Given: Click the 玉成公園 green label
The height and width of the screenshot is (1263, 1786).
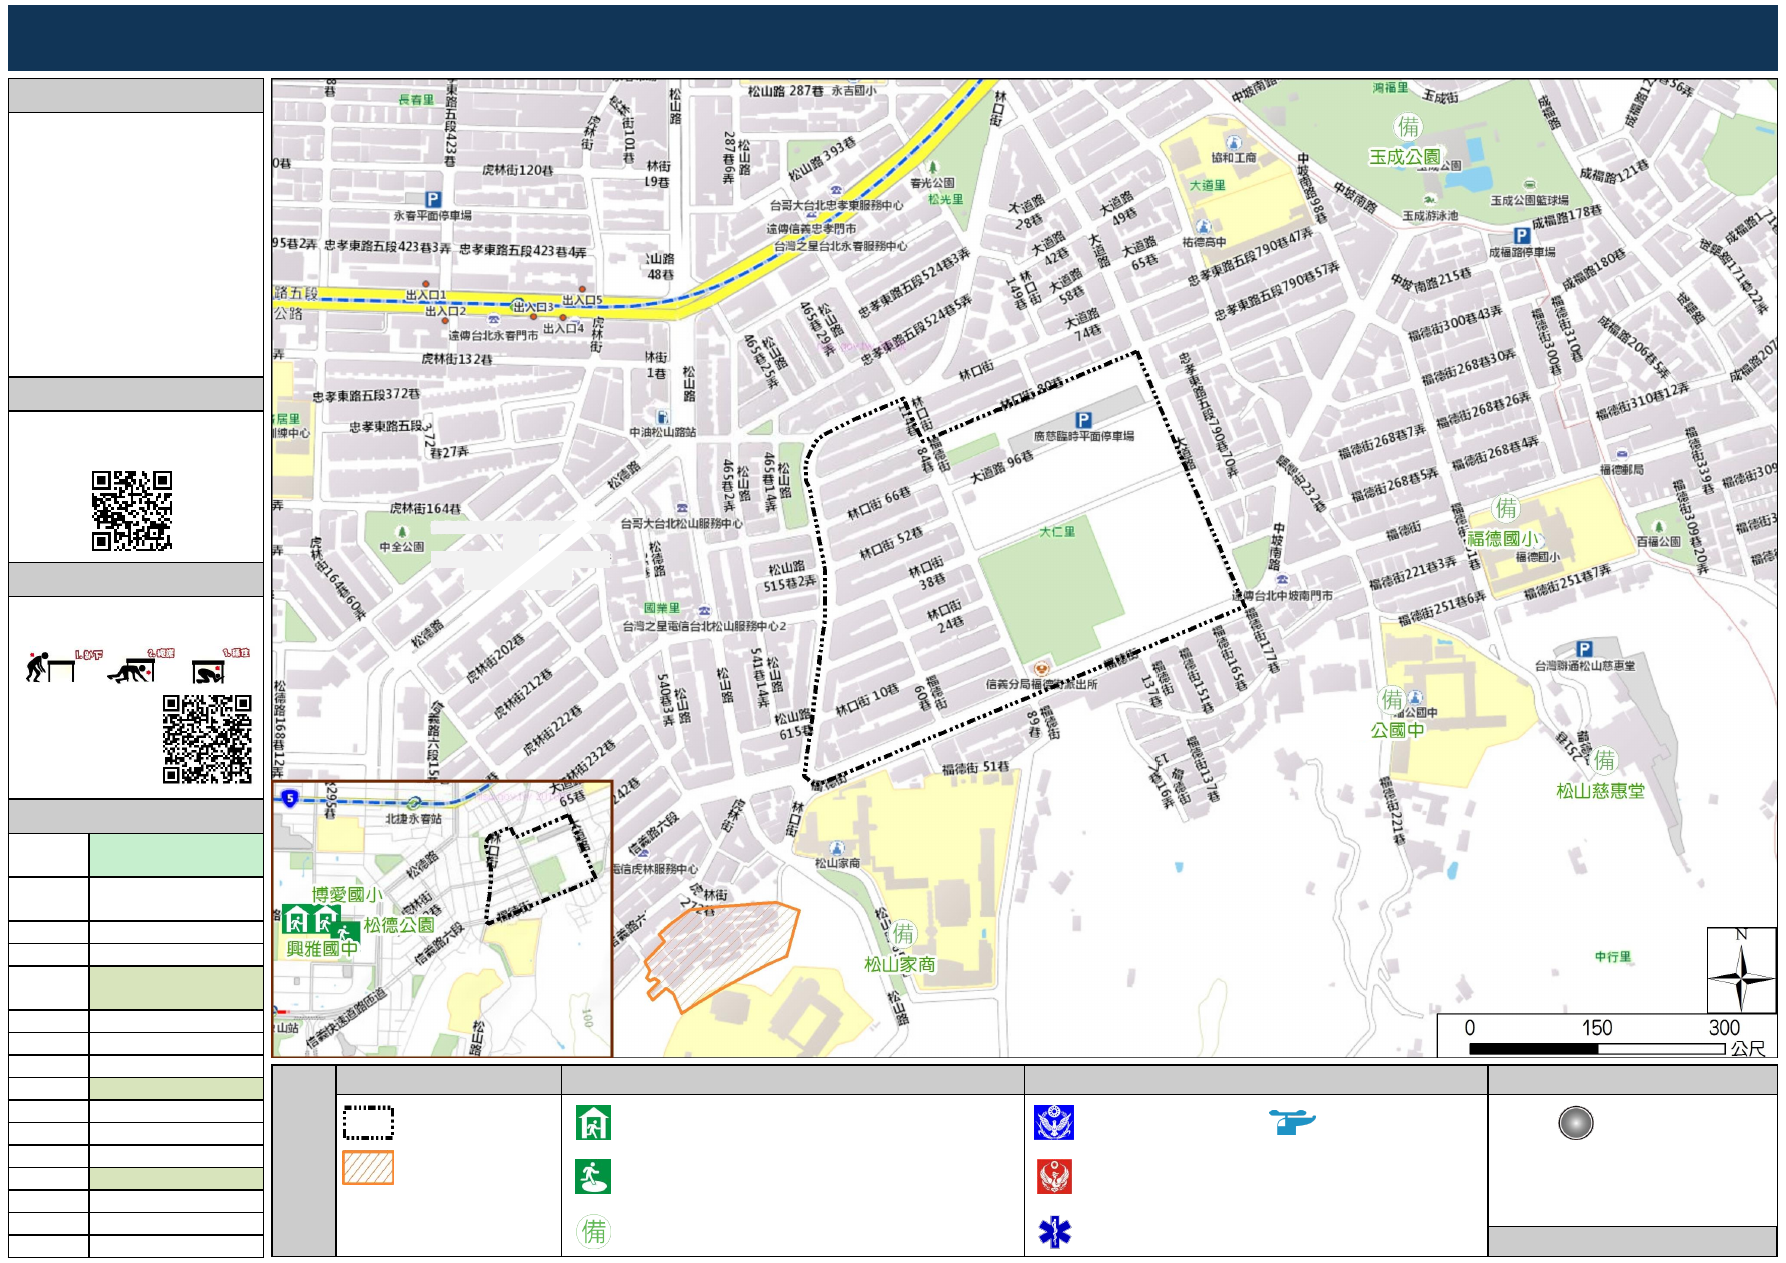Looking at the screenshot, I should tap(1404, 157).
